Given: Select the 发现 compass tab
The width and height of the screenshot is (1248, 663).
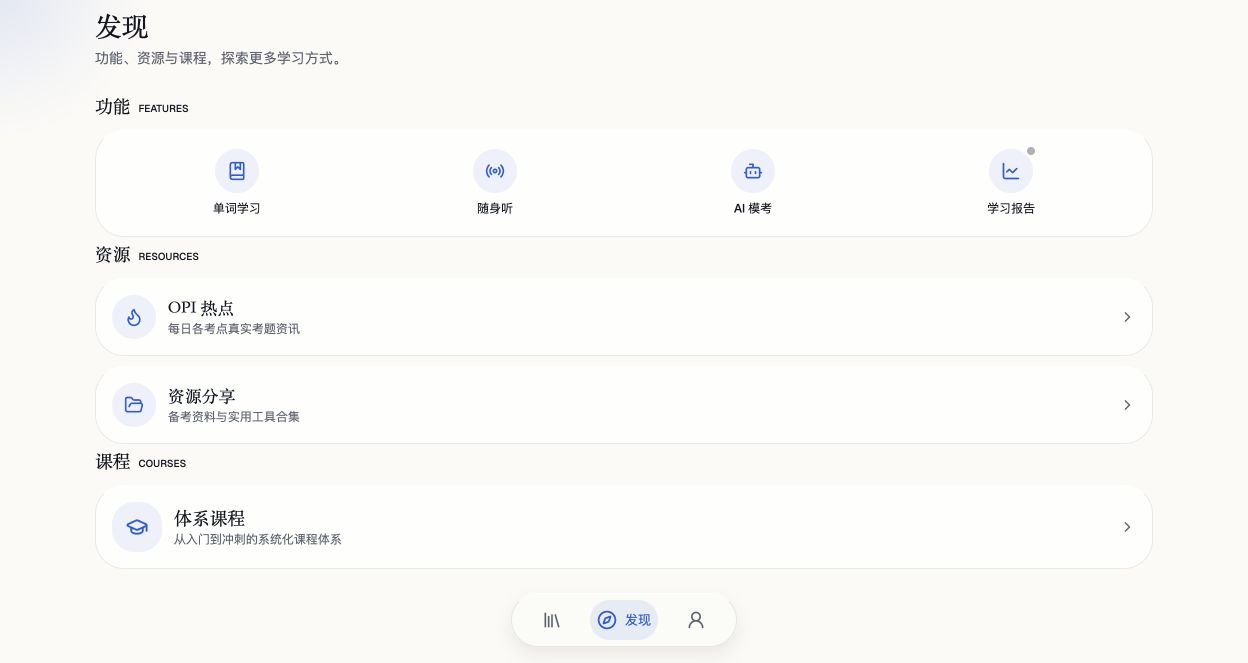Looking at the screenshot, I should click(x=624, y=620).
